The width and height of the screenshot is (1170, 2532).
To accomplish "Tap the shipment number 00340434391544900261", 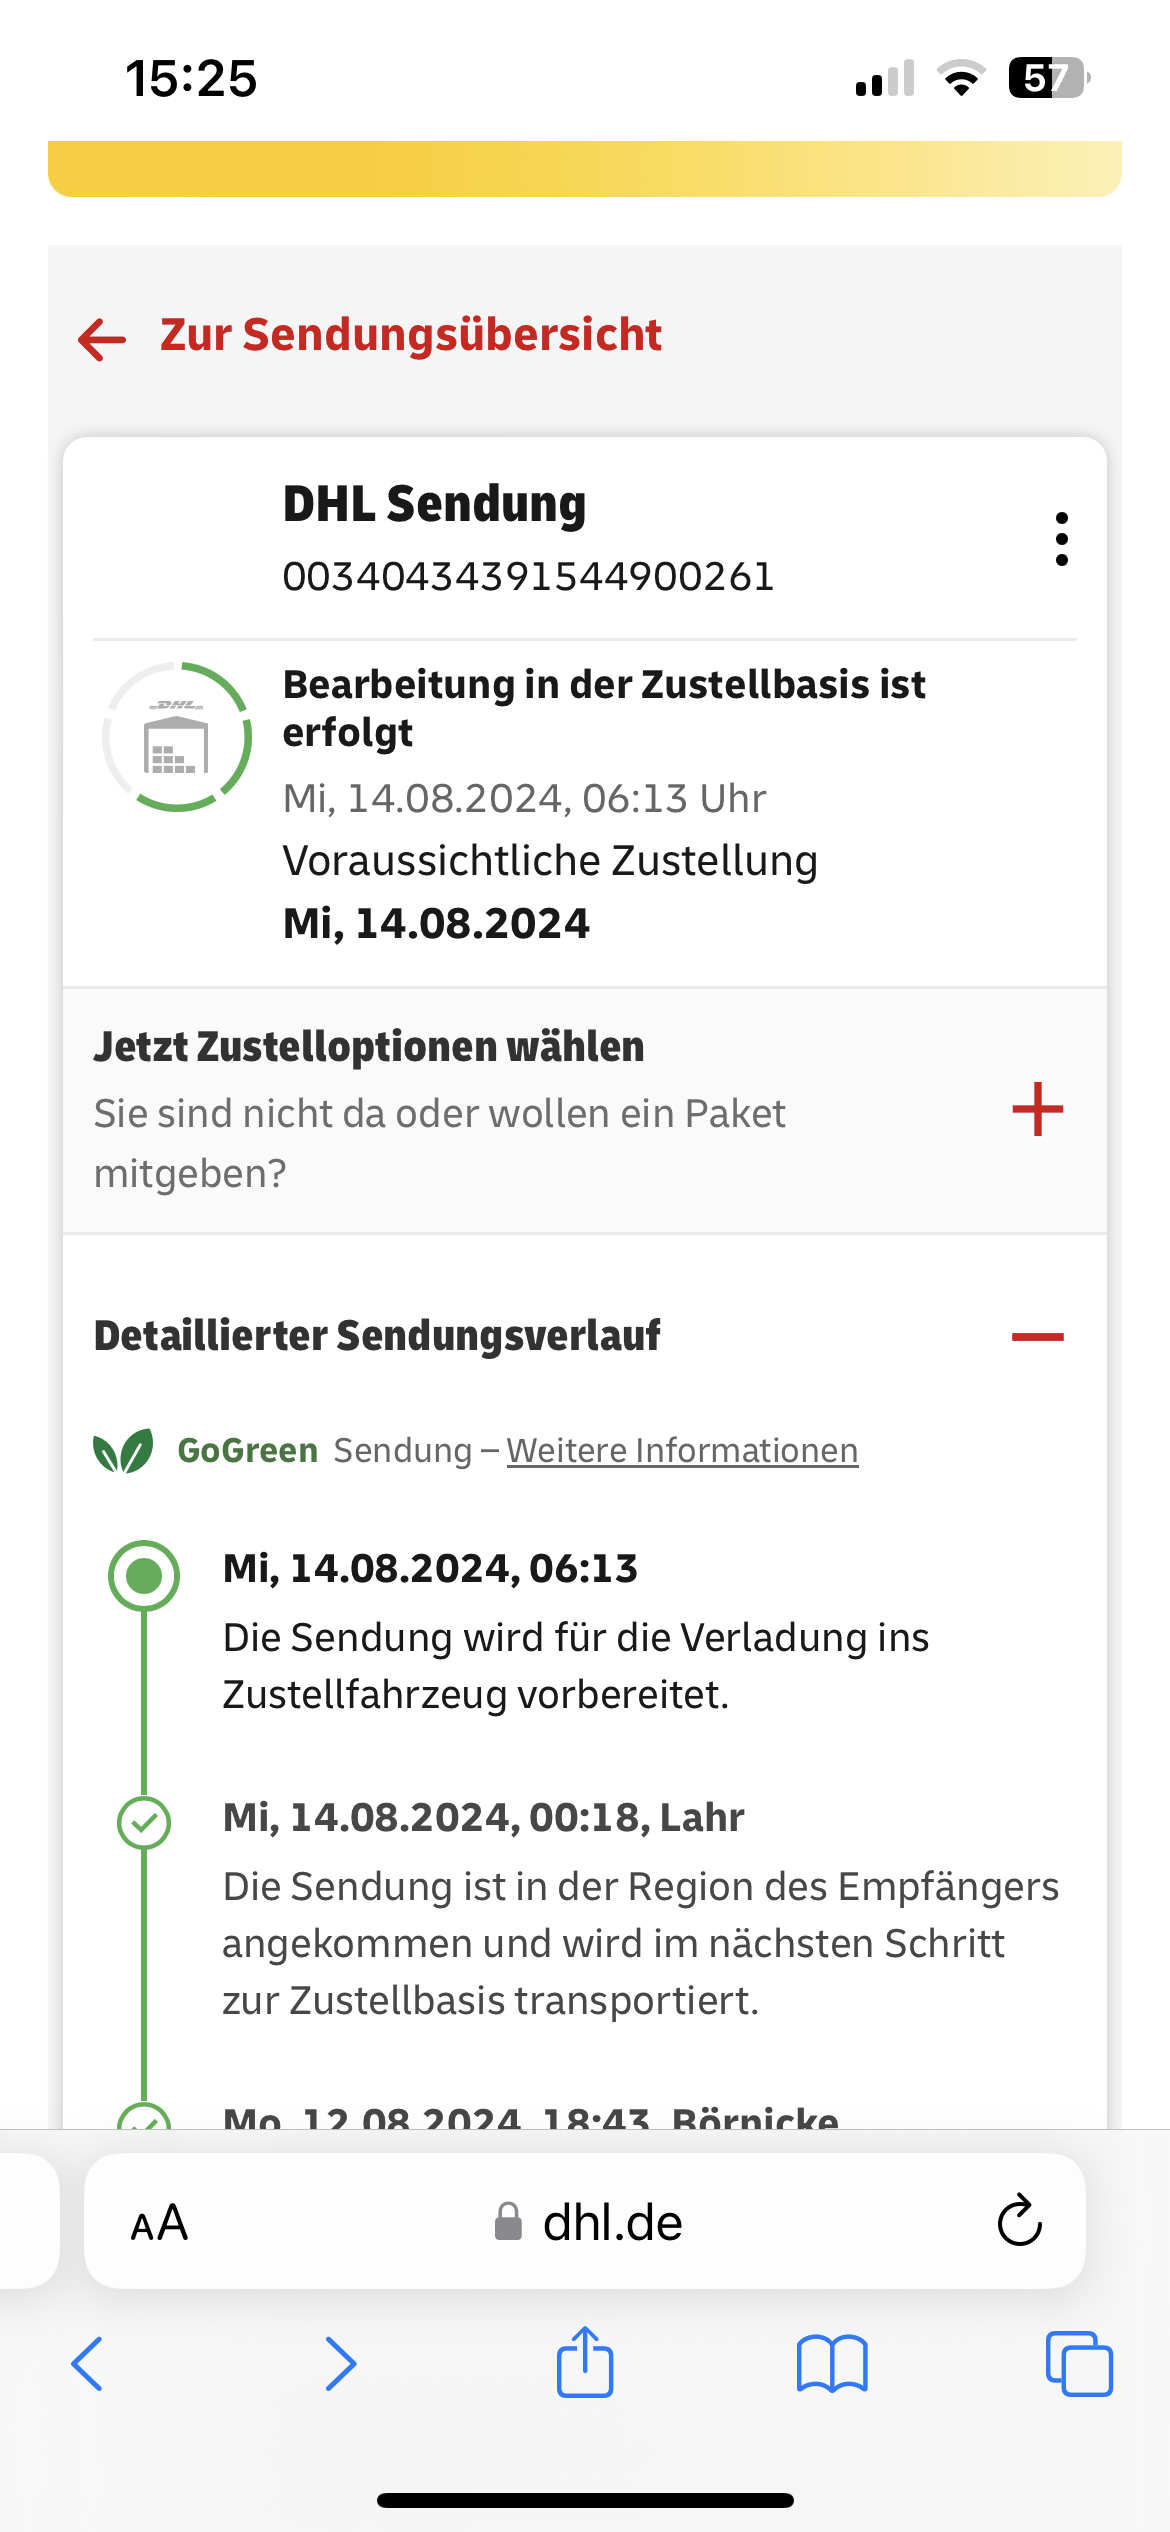I will pos(528,577).
